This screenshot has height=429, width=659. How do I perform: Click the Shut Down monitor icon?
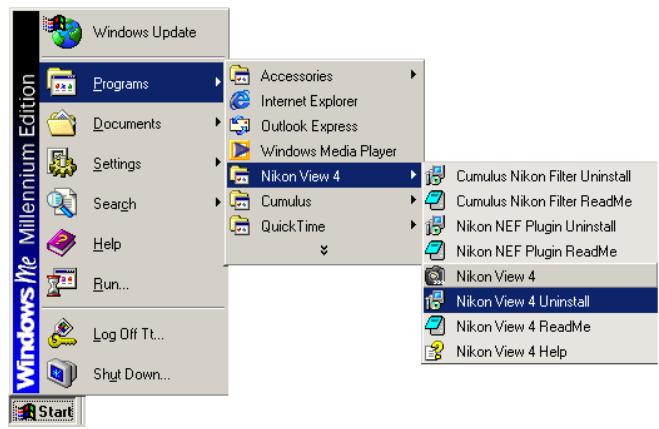(x=62, y=374)
